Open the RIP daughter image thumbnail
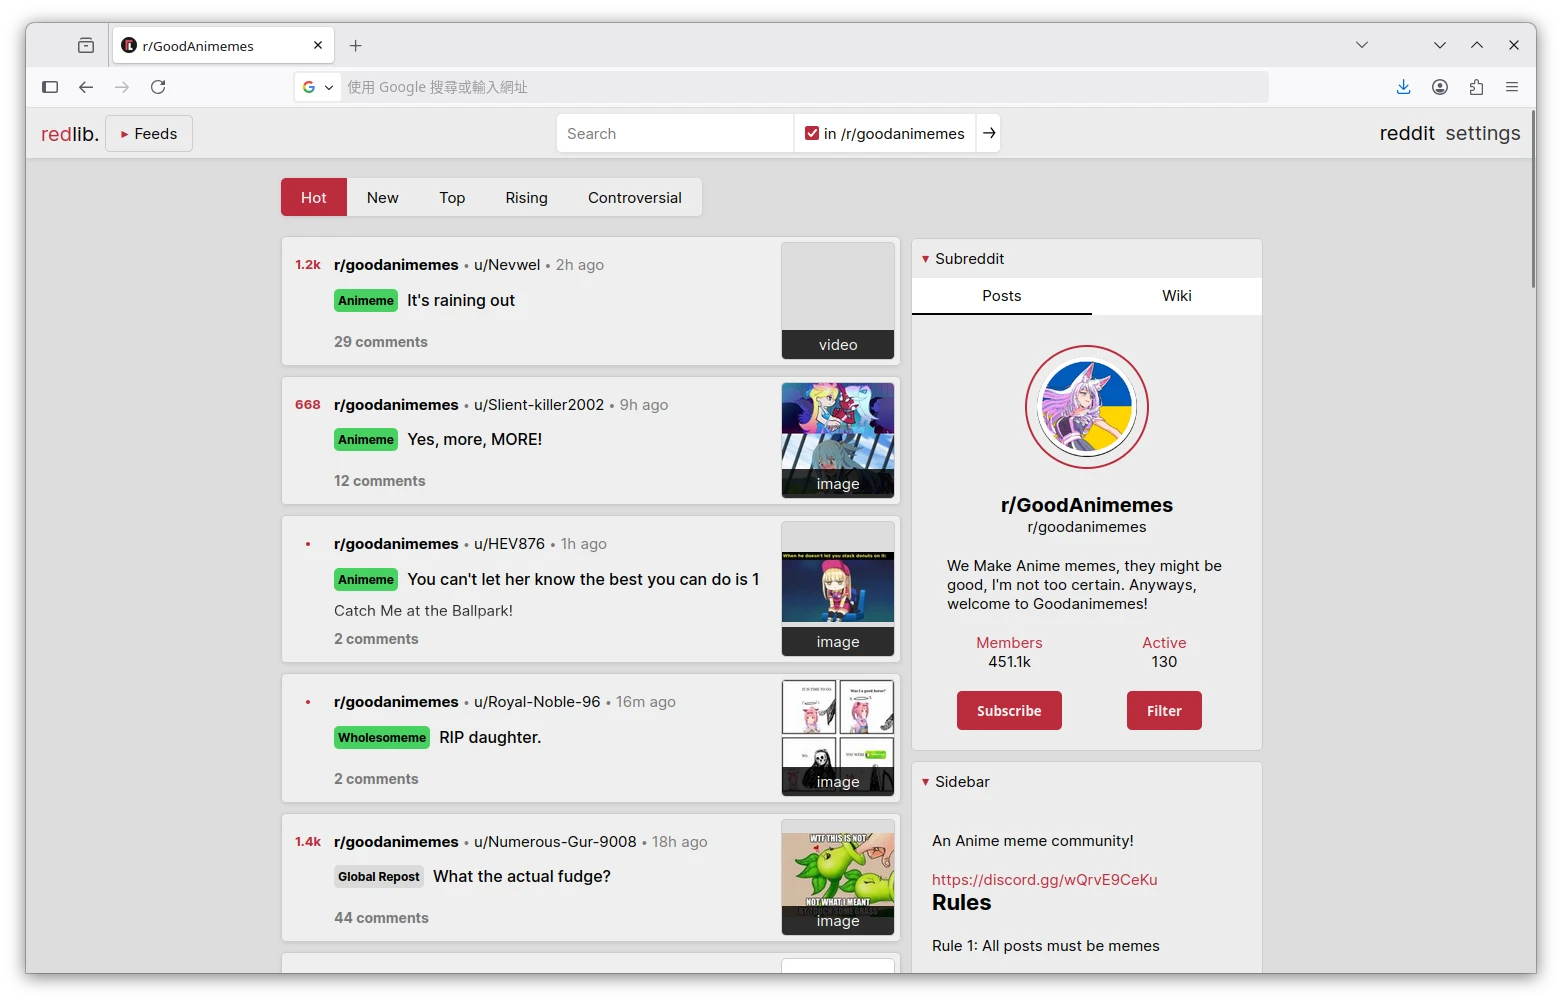Screen dimensions: 1562x1002 click(838, 738)
